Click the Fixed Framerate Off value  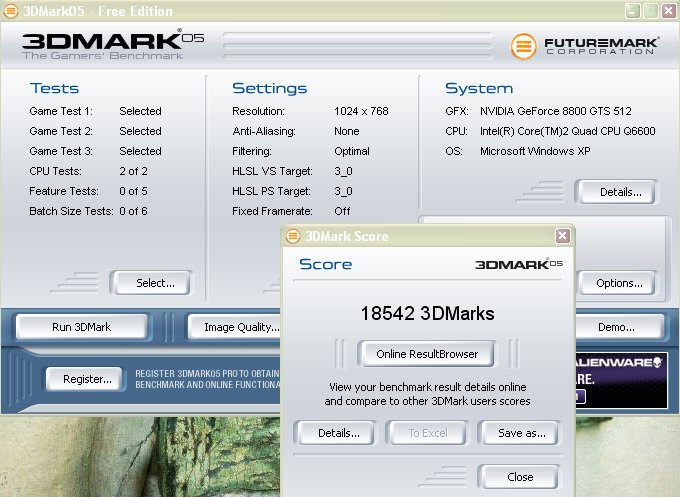pyautogui.click(x=342, y=211)
